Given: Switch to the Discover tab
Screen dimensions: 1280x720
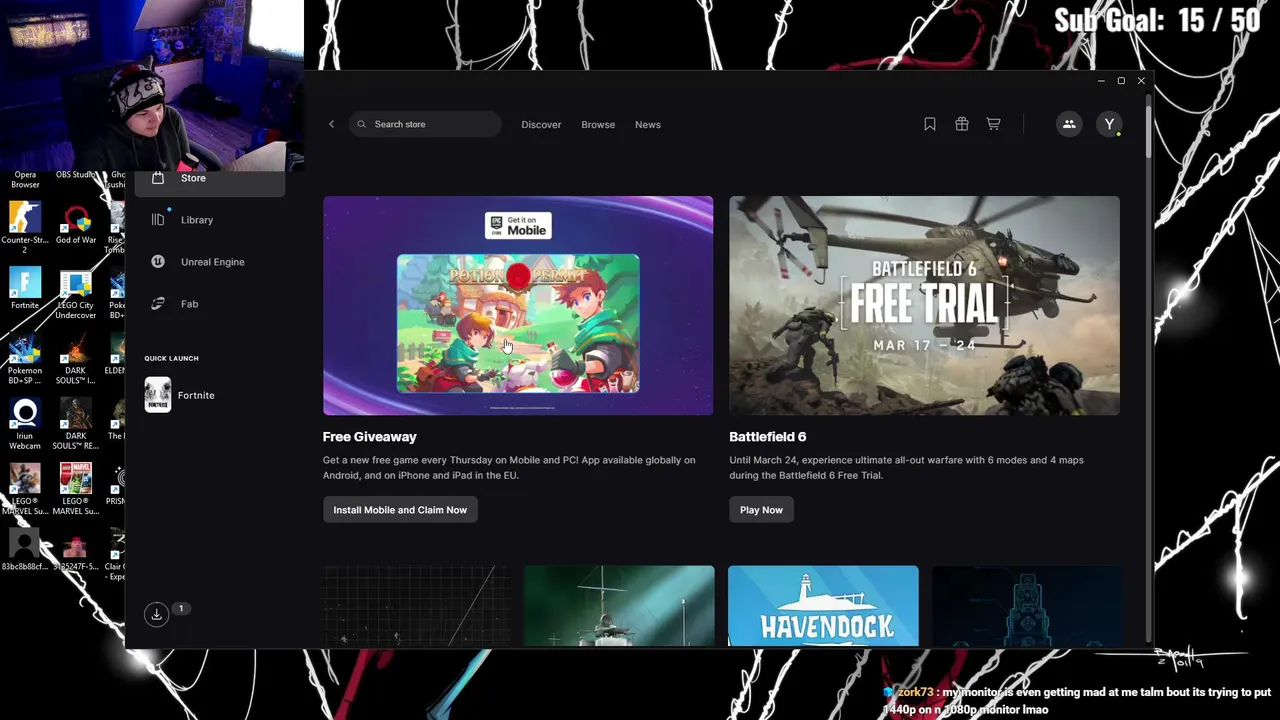Looking at the screenshot, I should coord(541,124).
